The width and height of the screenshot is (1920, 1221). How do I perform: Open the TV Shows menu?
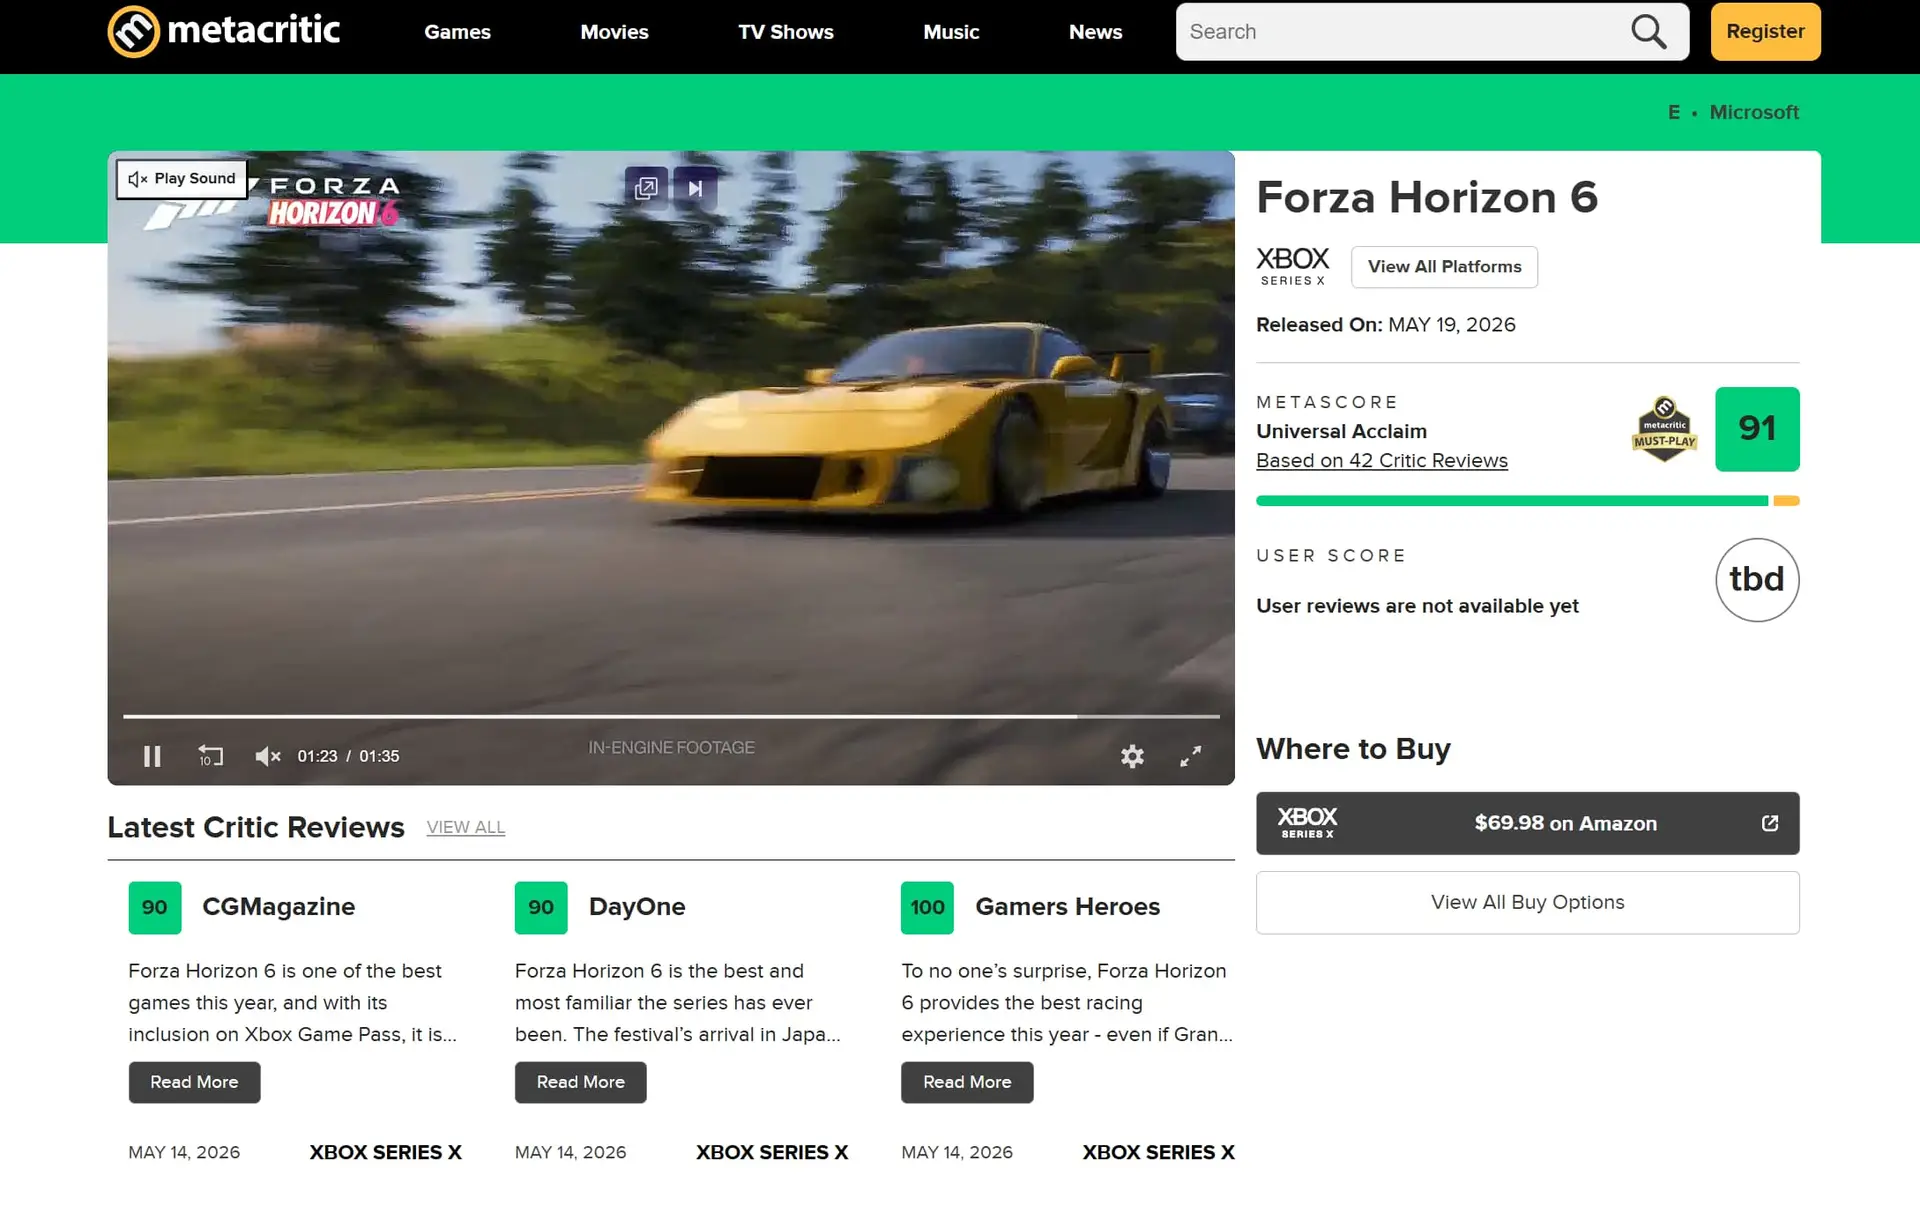click(786, 32)
